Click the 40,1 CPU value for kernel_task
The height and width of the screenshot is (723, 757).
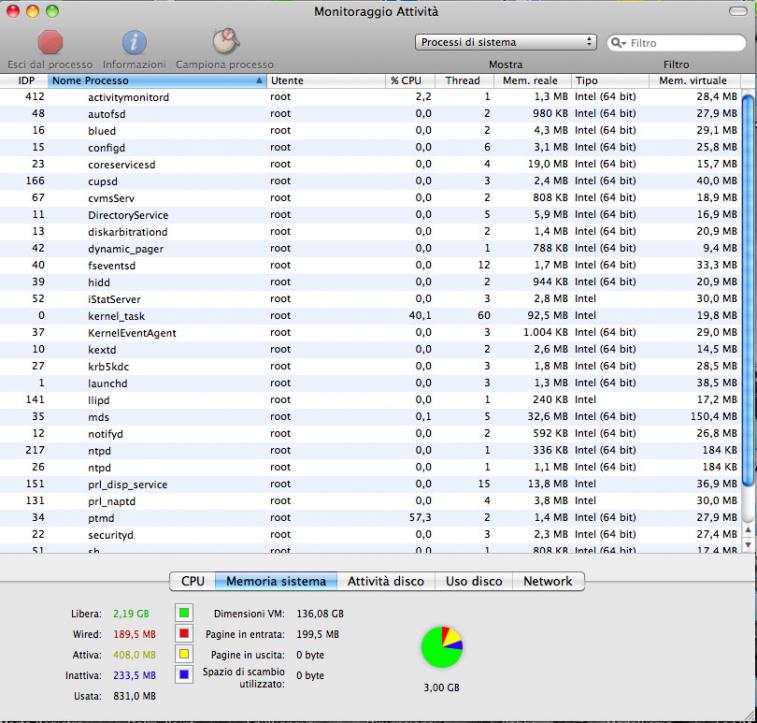coord(420,316)
